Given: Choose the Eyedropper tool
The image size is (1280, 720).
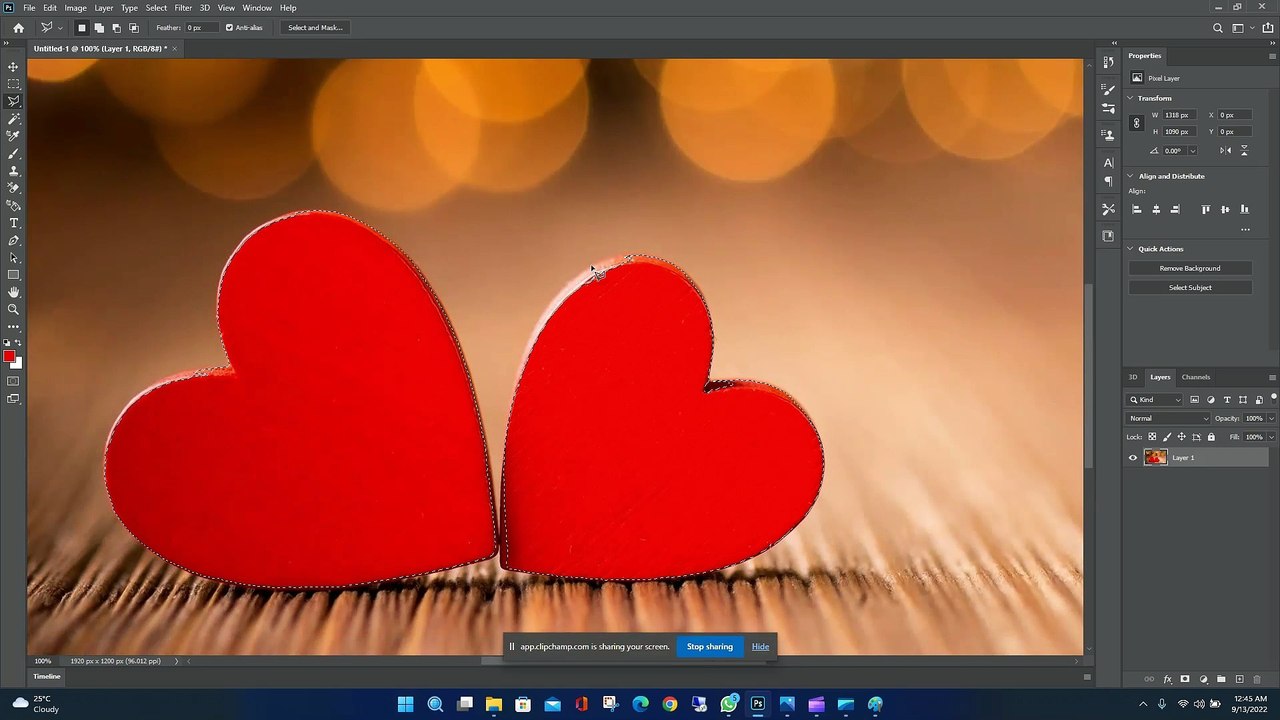Looking at the screenshot, I should click(x=13, y=136).
